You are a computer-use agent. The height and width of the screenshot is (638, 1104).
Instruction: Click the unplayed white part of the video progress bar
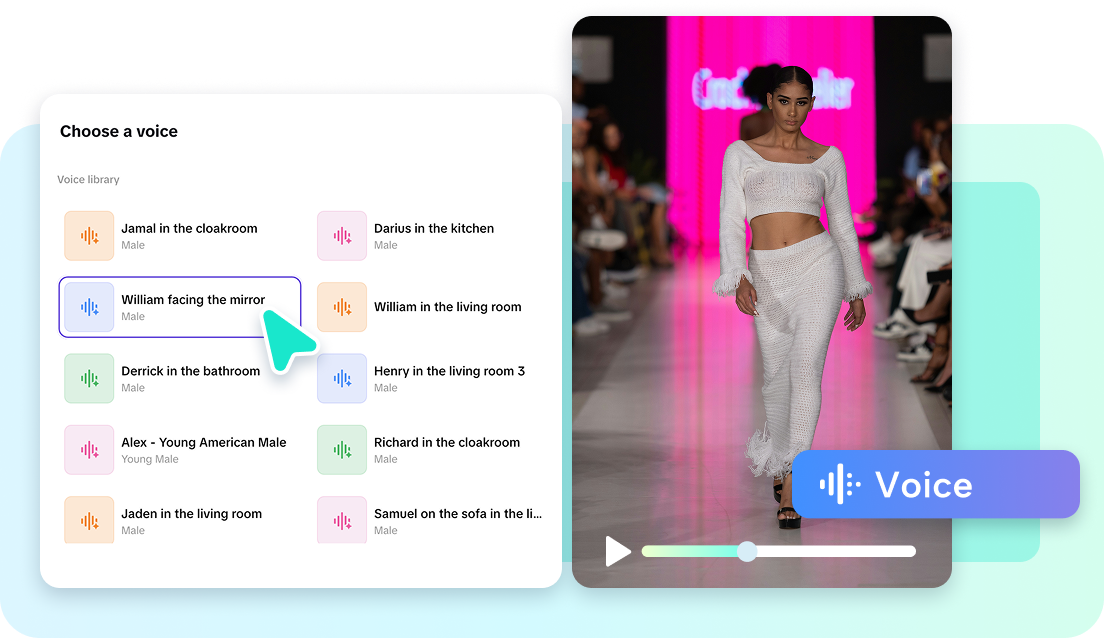click(x=836, y=551)
